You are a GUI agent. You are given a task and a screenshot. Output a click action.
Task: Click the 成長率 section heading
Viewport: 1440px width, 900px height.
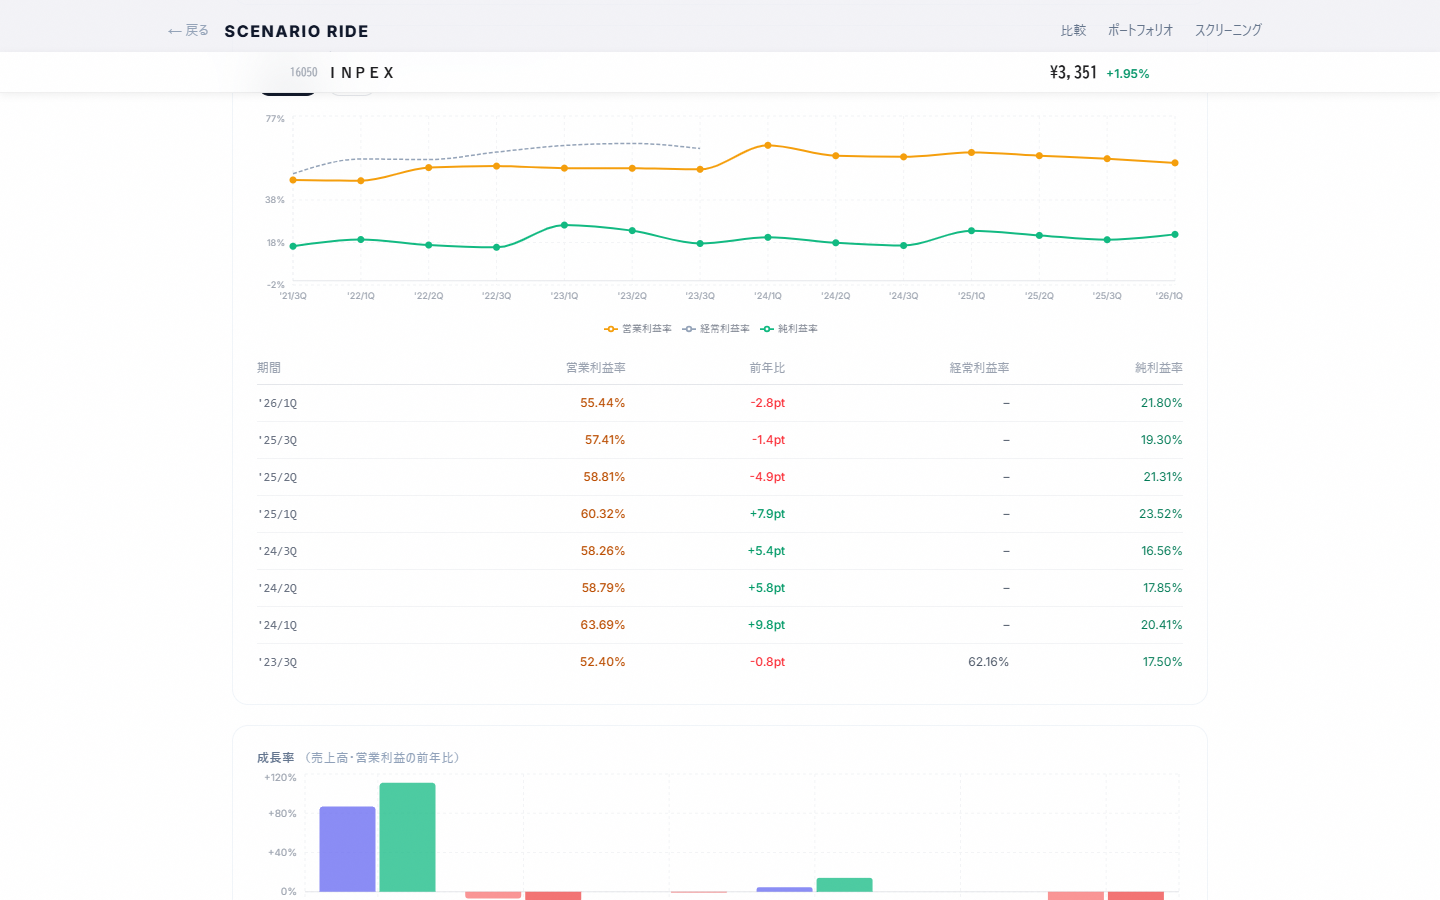276,758
